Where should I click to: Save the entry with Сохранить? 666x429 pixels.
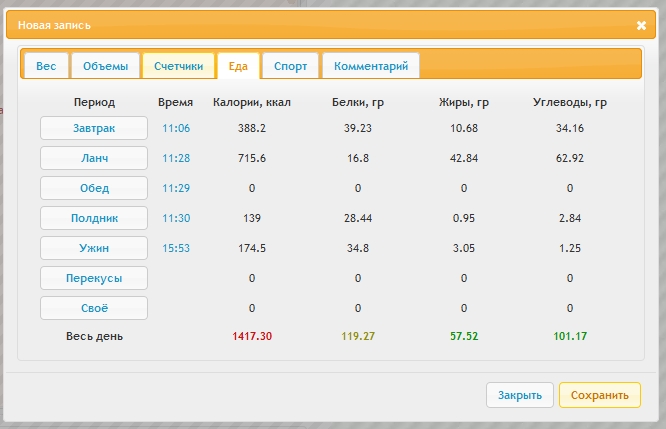pos(599,395)
